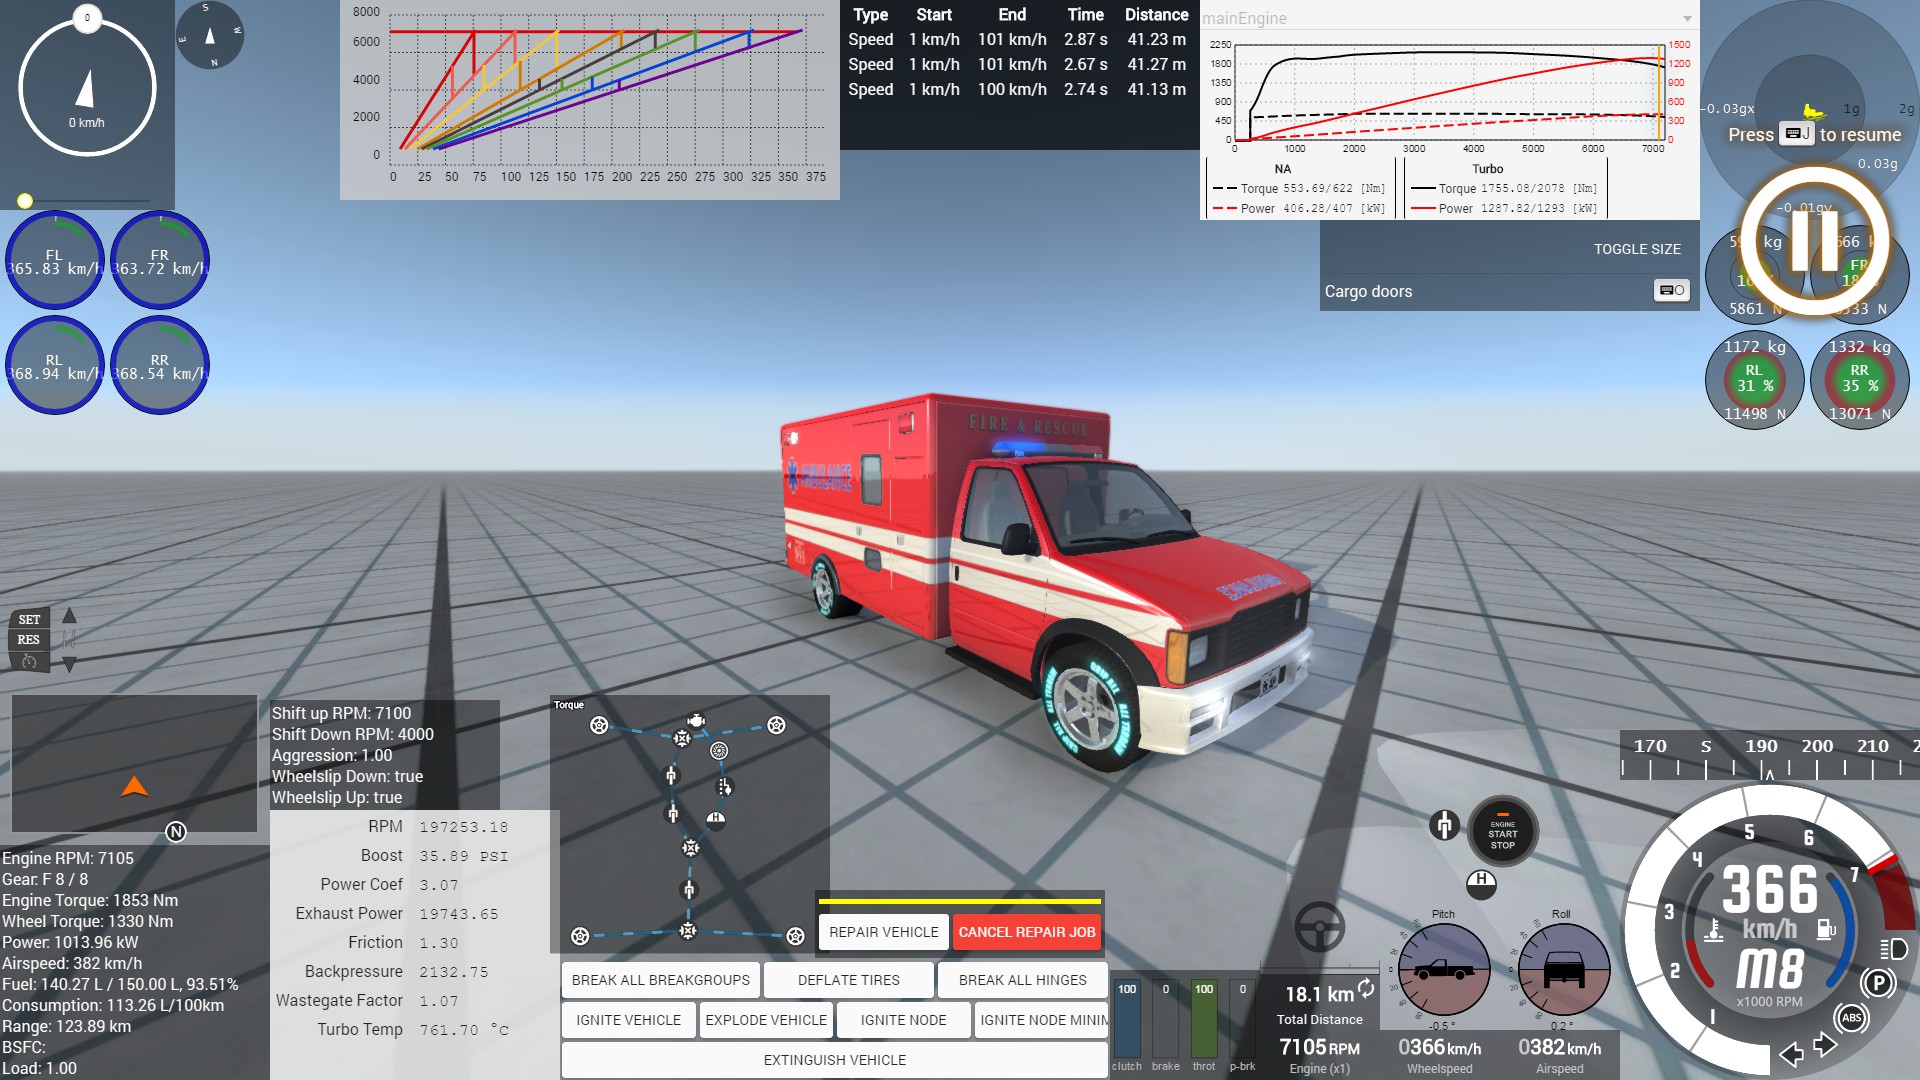Click the headlights indicator icon
Image resolution: width=1920 pixels, height=1080 pixels.
[1893, 948]
